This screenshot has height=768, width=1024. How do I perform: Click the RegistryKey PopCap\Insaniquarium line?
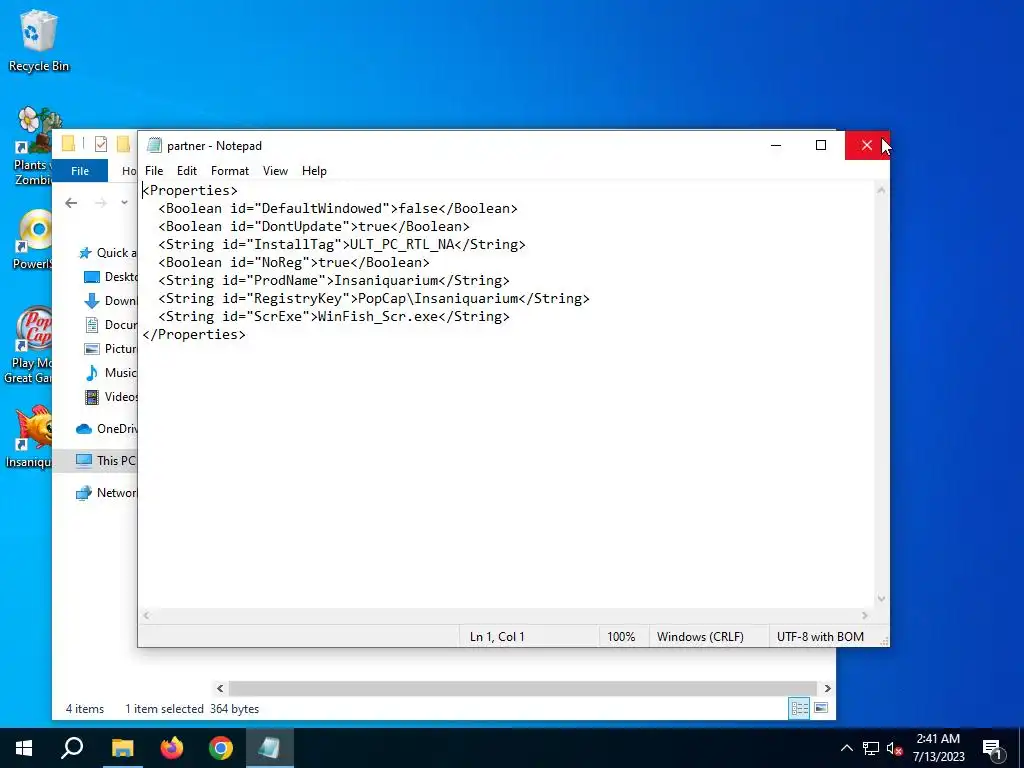(x=374, y=298)
